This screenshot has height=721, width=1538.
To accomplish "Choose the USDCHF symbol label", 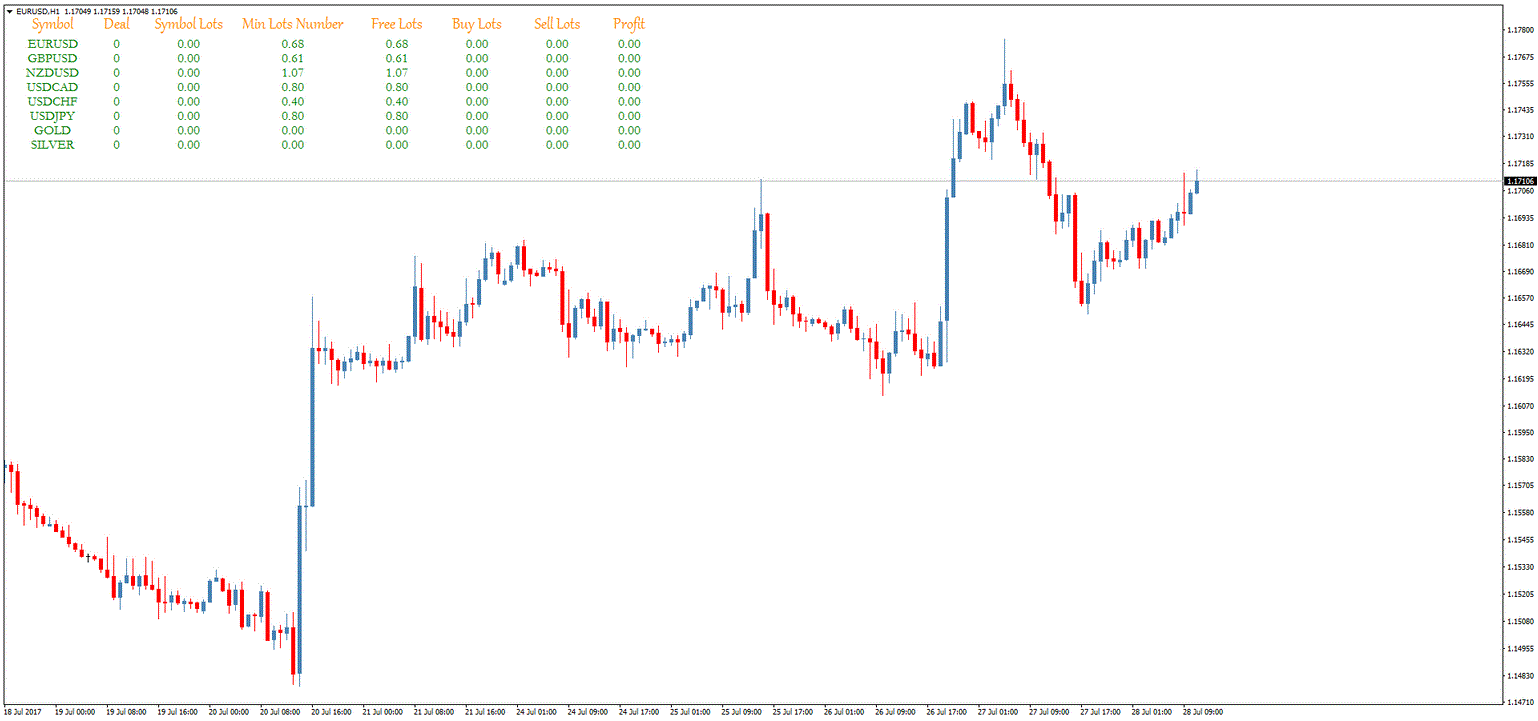I will [53, 102].
